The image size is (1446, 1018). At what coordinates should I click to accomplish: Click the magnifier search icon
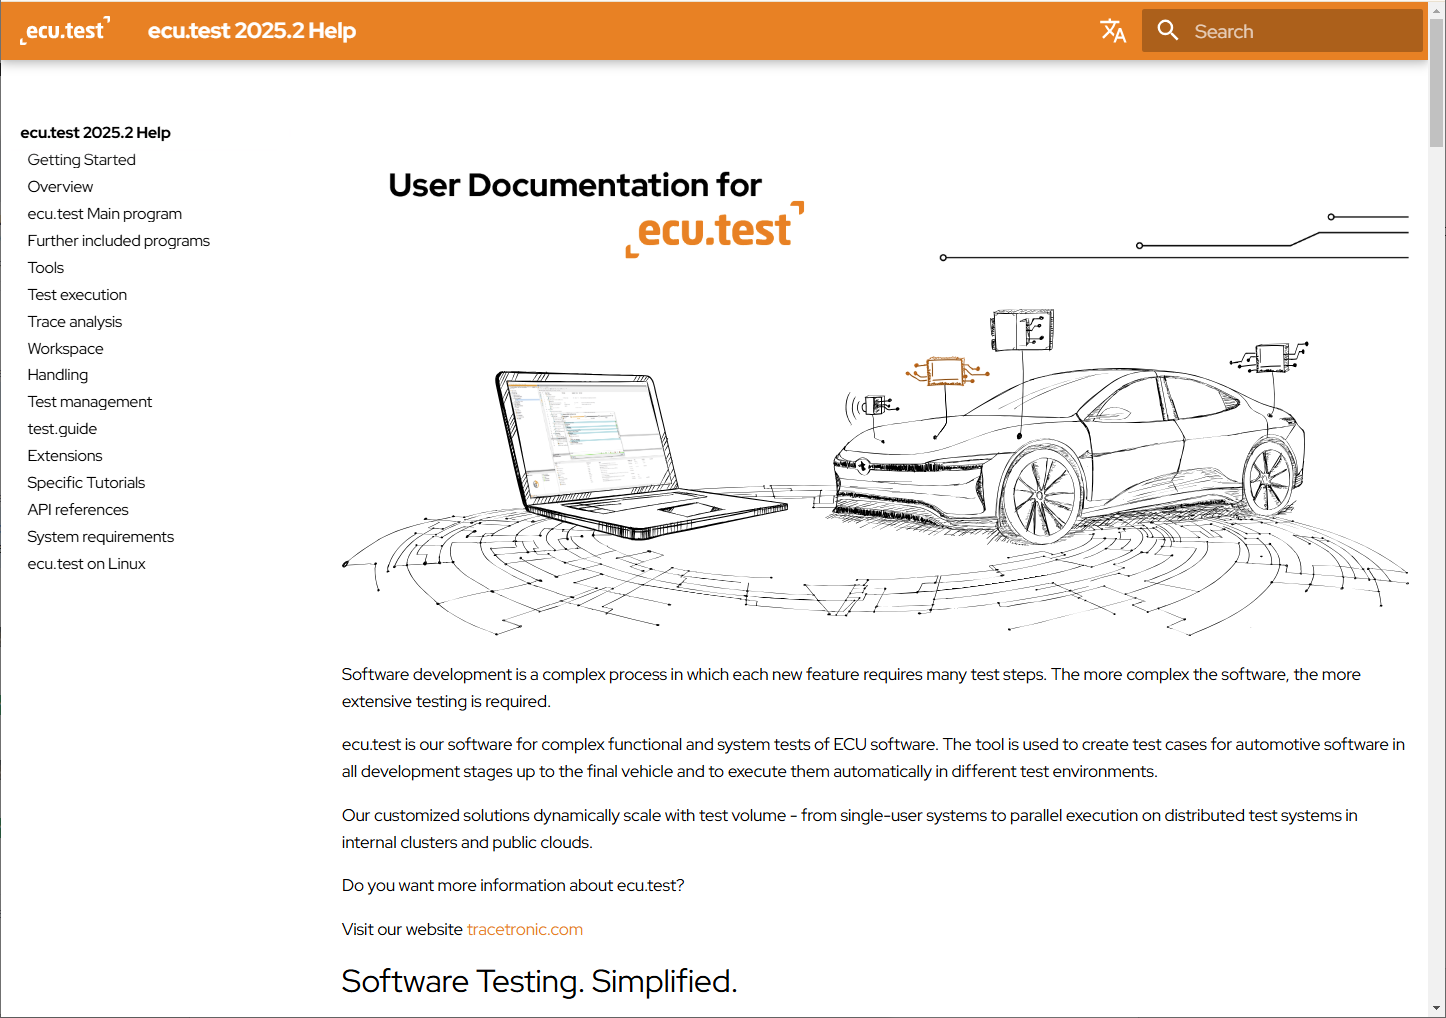tap(1167, 31)
